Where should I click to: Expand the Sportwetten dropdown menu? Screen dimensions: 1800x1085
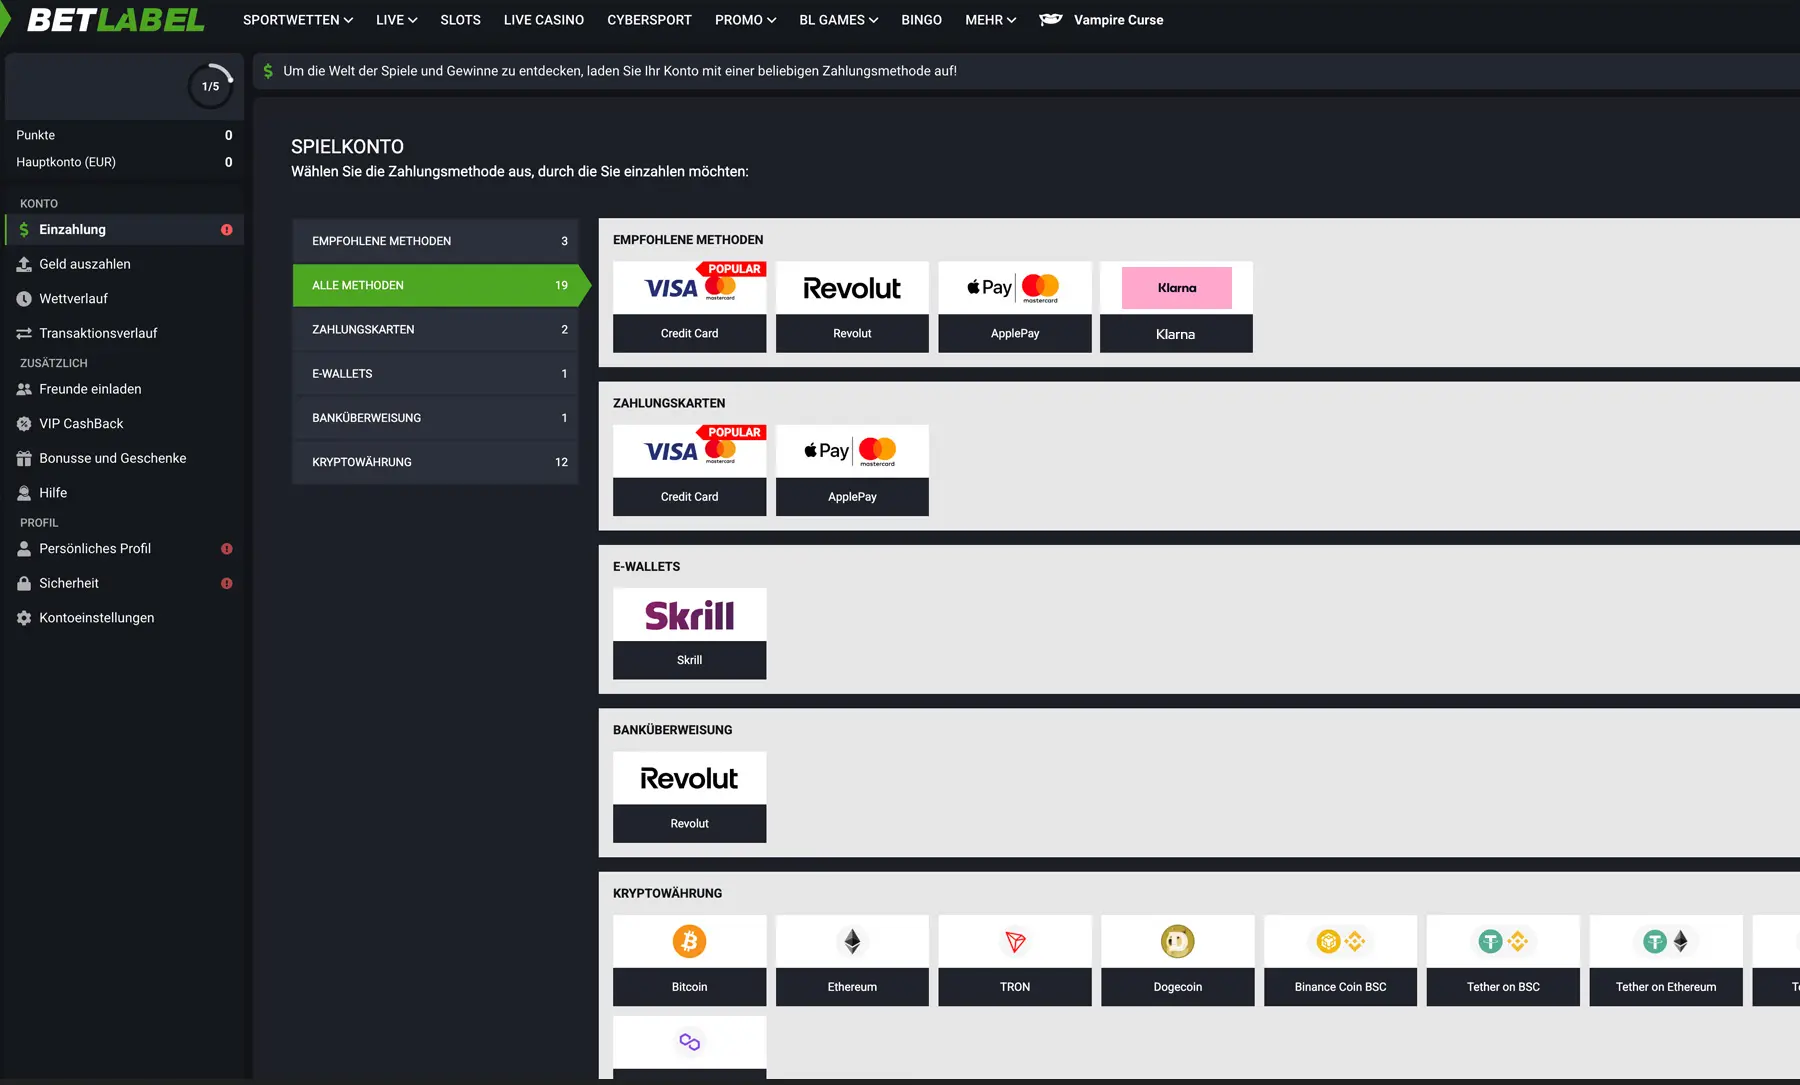(297, 20)
